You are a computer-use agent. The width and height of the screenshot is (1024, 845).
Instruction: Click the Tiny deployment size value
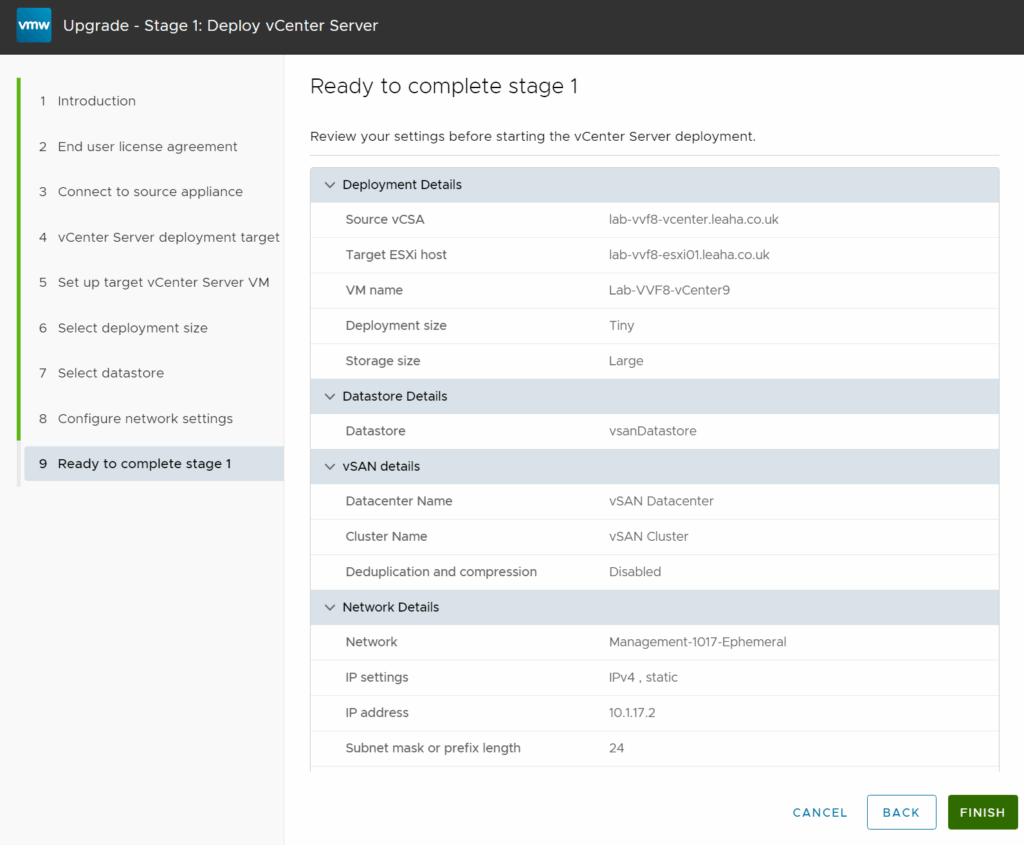[x=621, y=325]
